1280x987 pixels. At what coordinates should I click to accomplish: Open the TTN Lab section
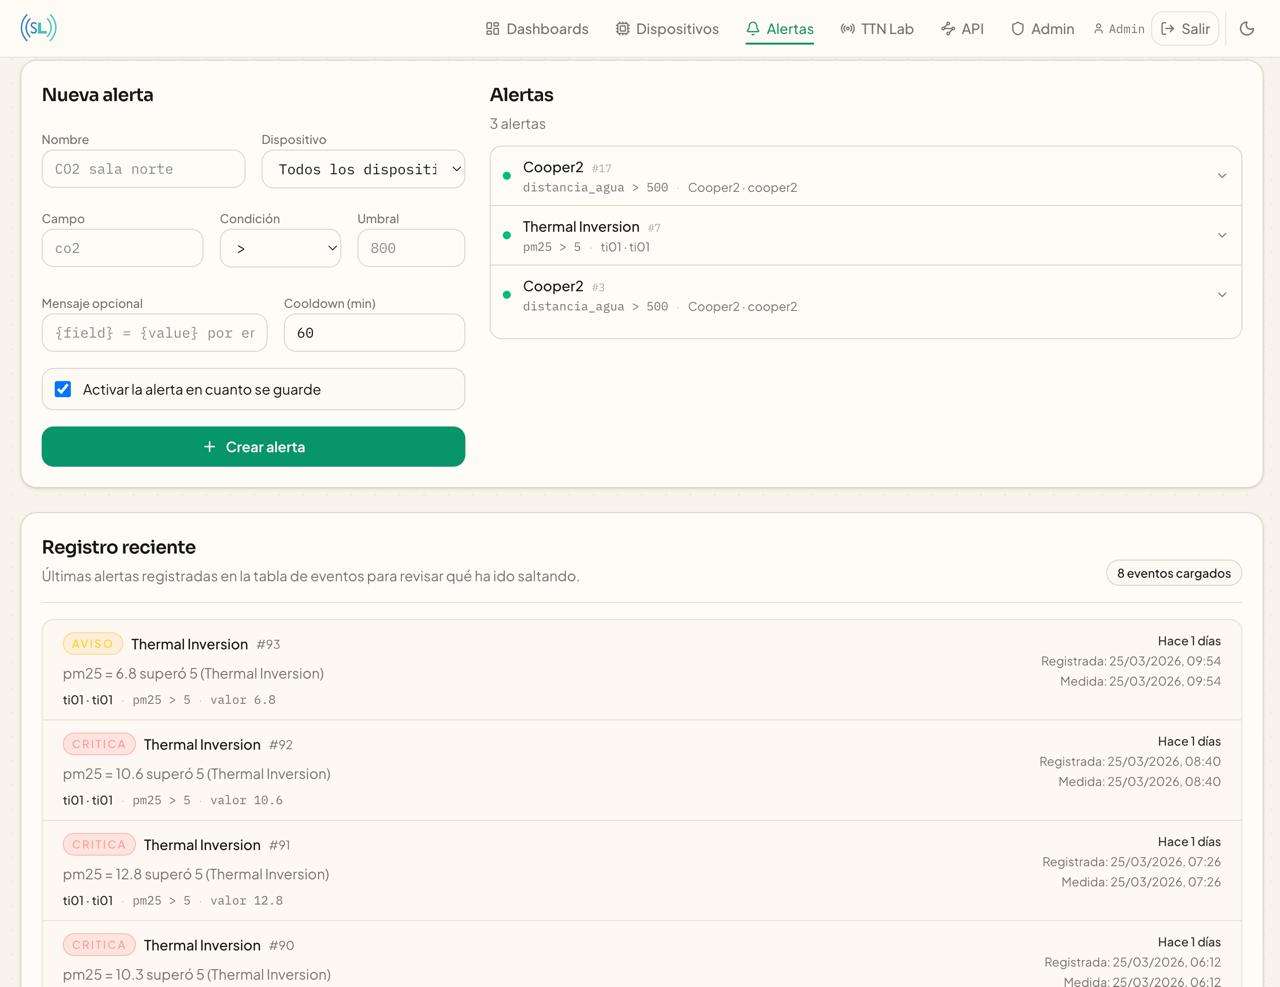point(877,29)
